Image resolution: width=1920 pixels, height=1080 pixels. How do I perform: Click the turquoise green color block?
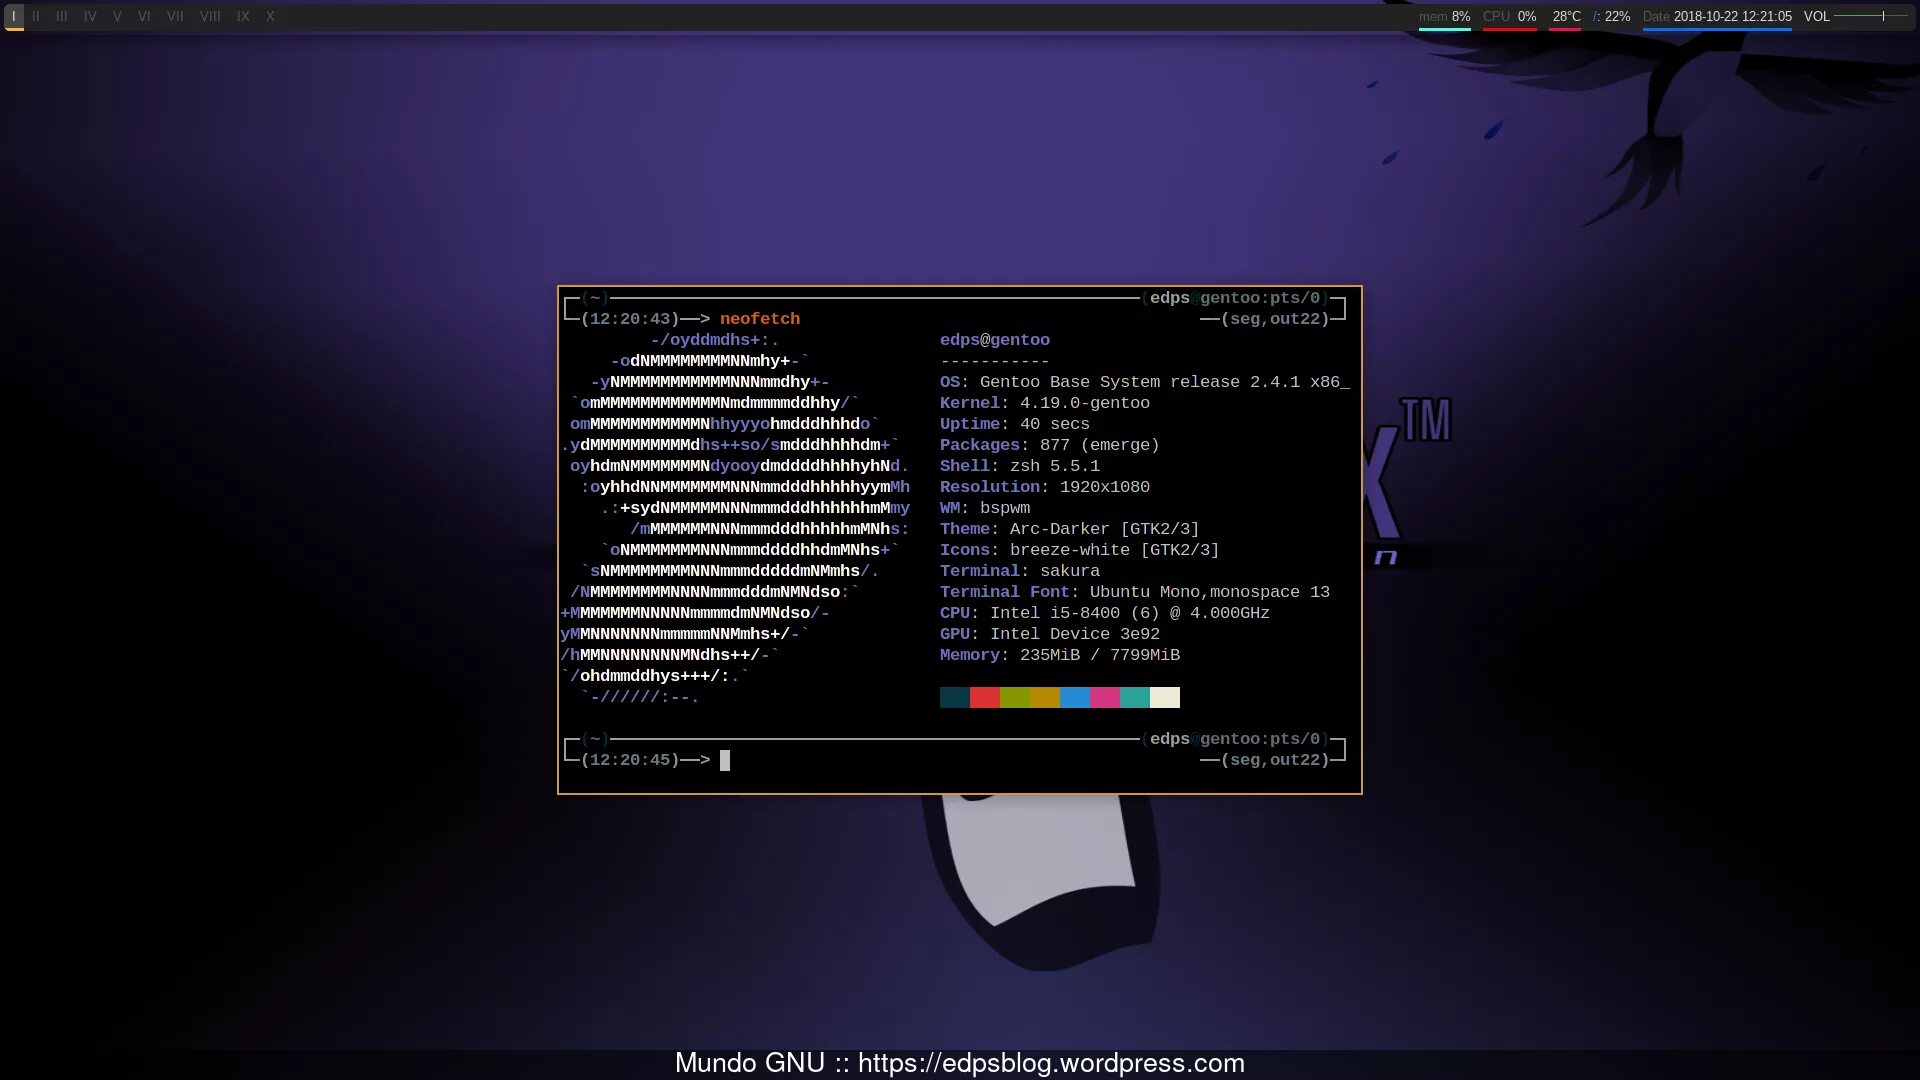1135,697
